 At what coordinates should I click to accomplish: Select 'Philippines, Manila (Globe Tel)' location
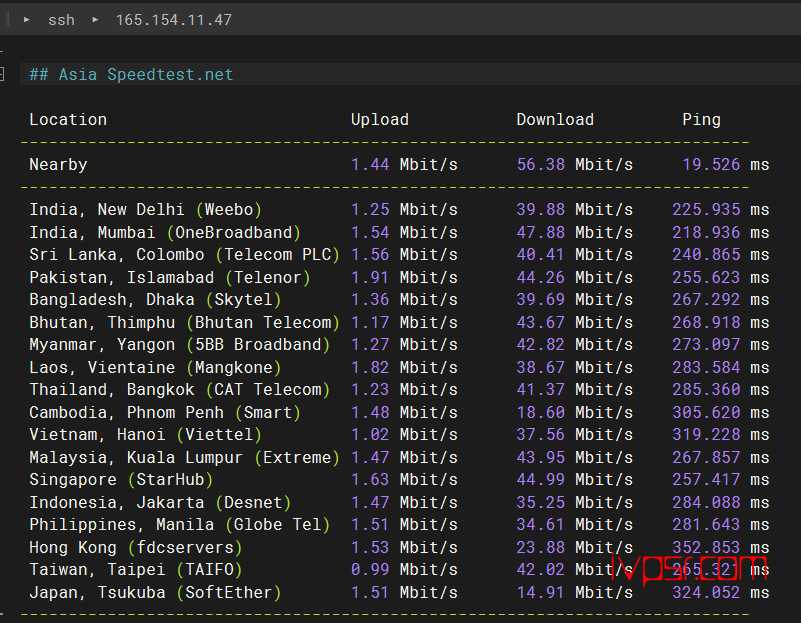[x=179, y=524]
